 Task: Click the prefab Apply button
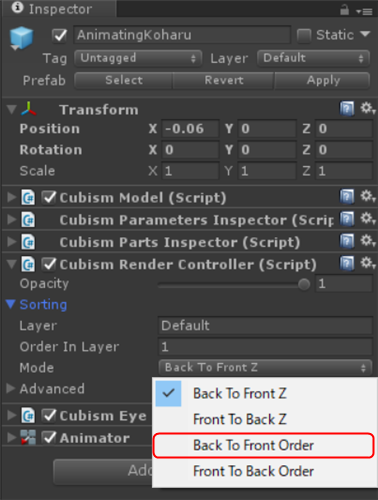(323, 80)
